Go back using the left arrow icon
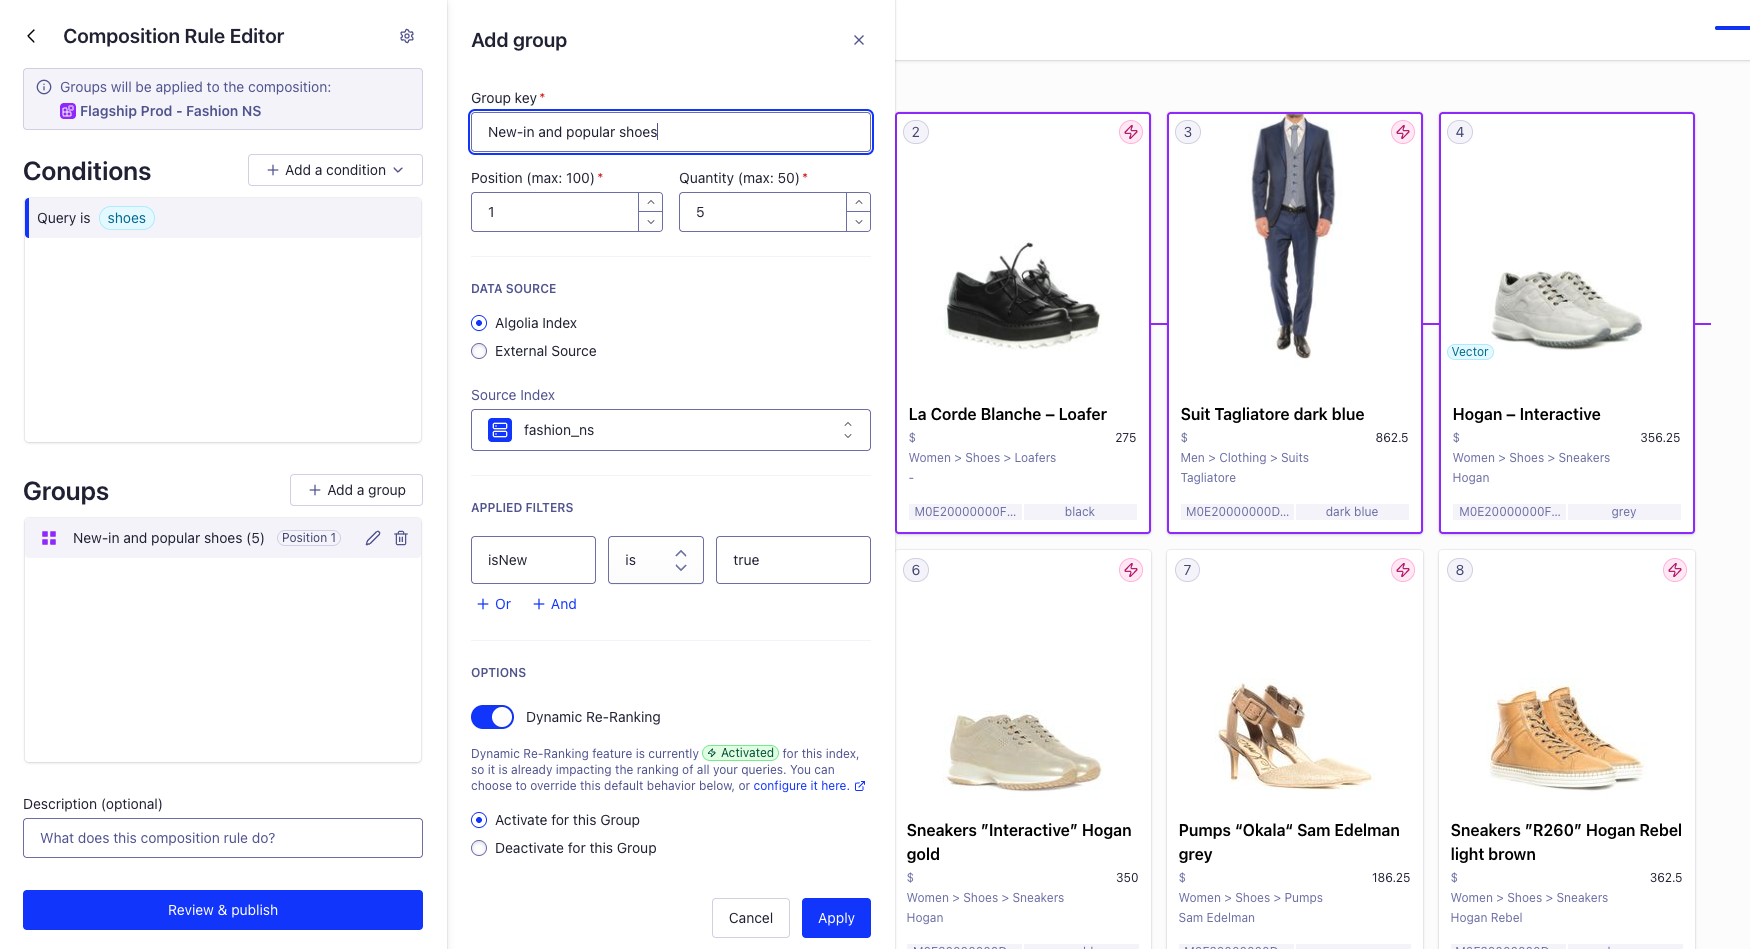Image resolution: width=1750 pixels, height=949 pixels. tap(31, 36)
